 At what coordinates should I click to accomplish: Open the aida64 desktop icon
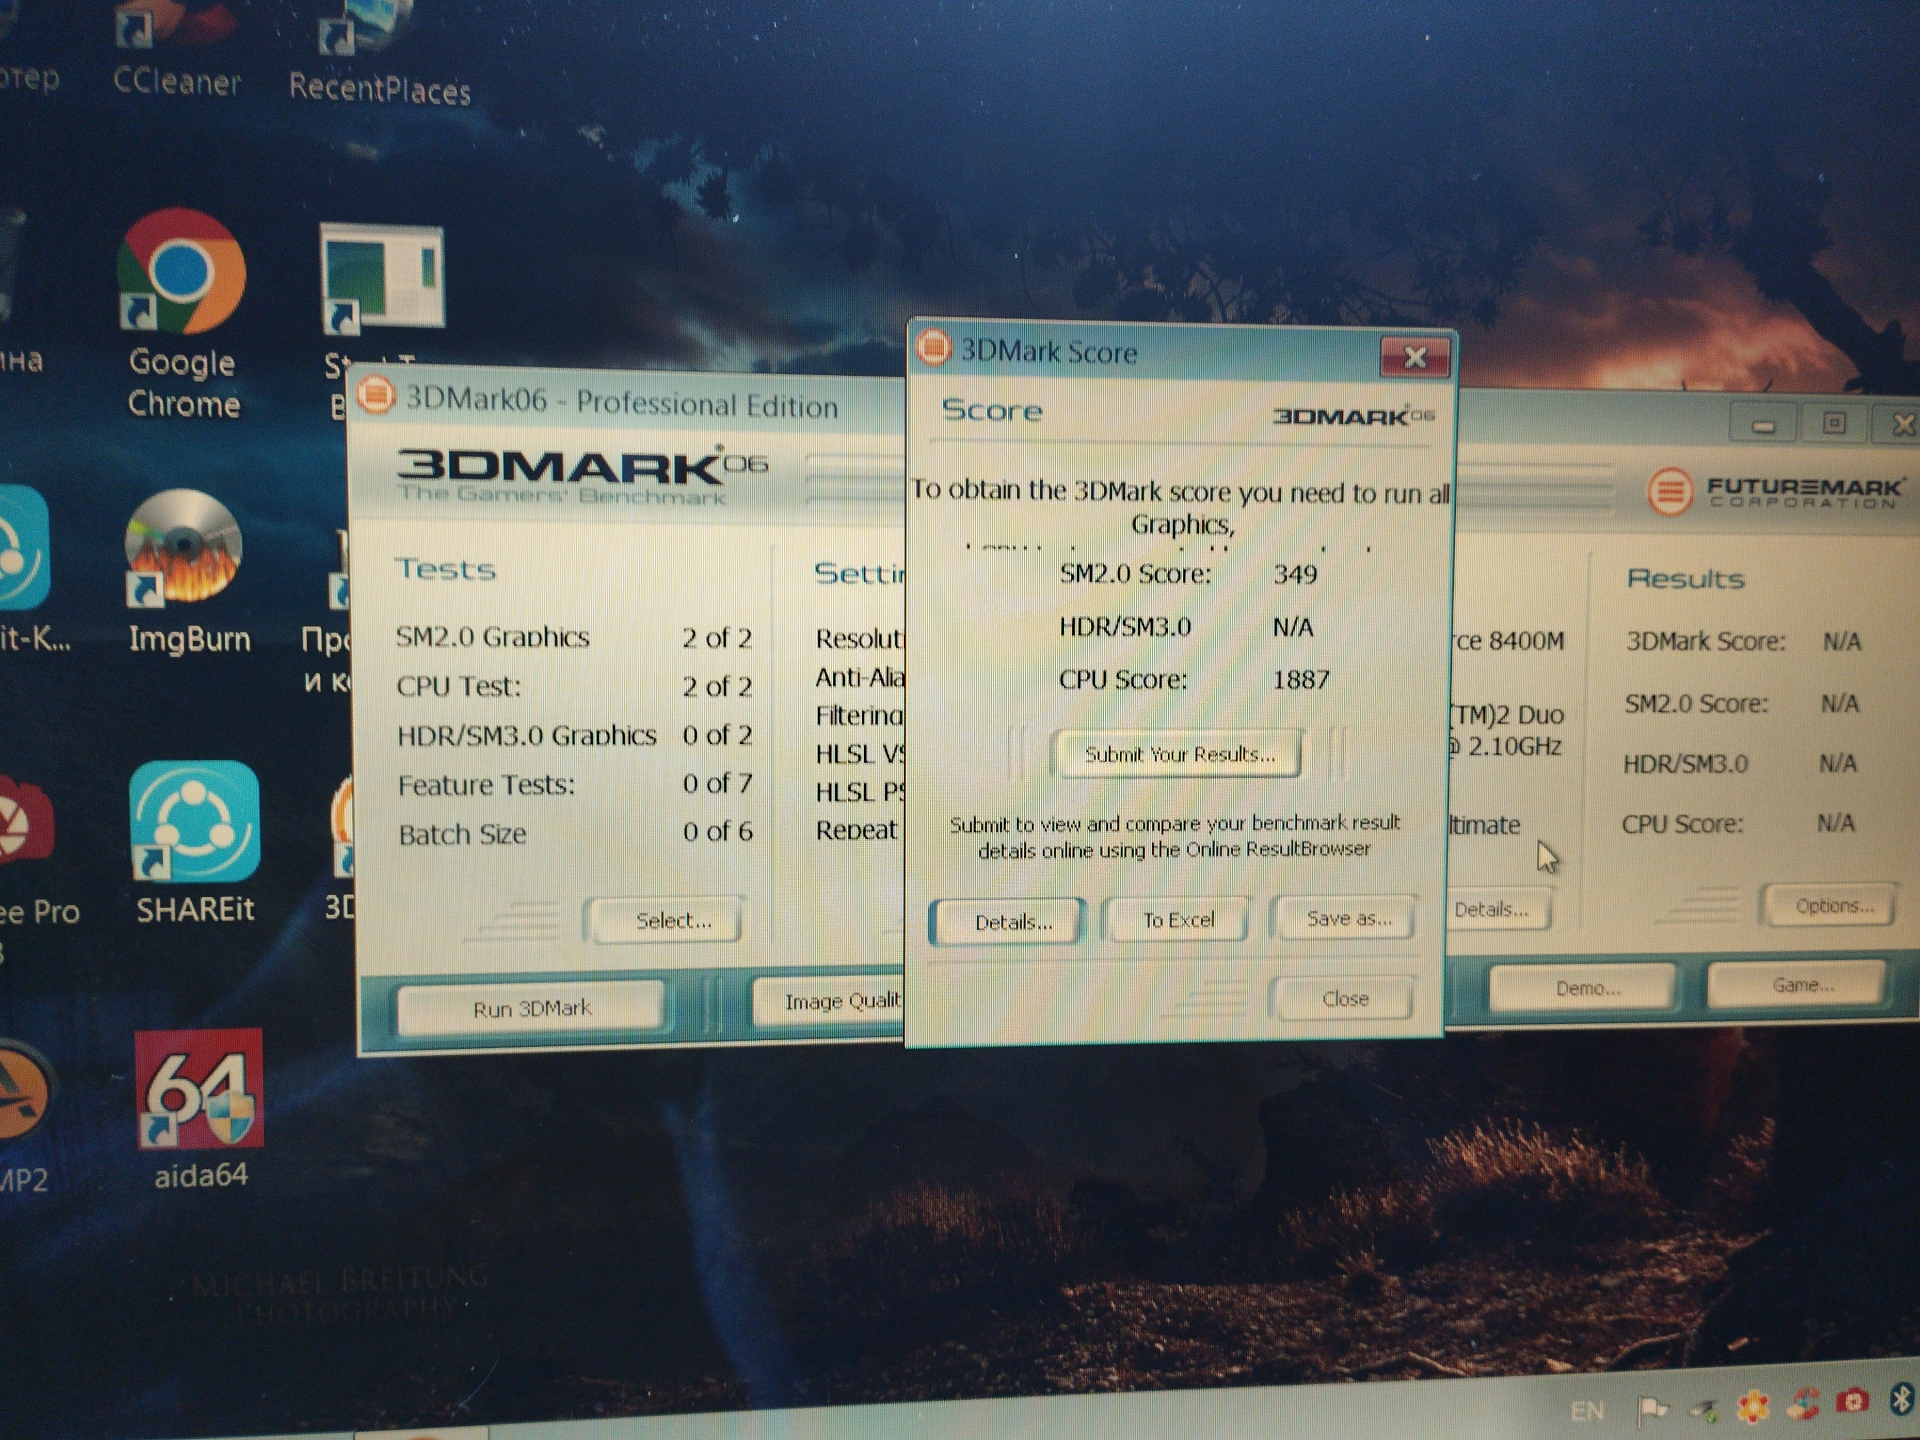pyautogui.click(x=200, y=1110)
